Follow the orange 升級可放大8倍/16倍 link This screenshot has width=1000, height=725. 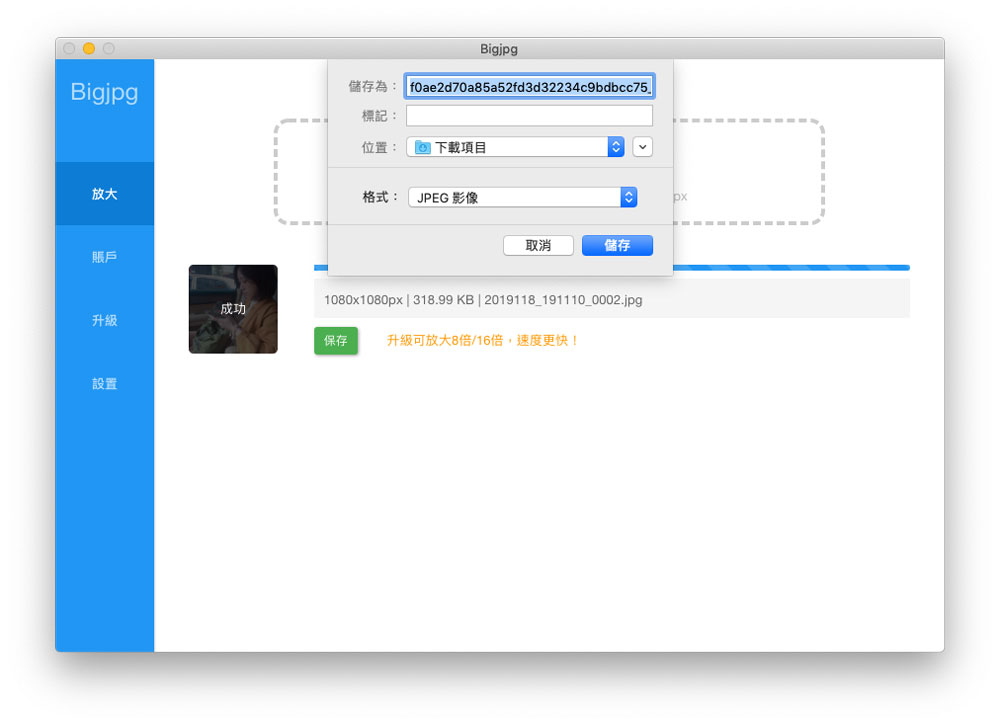[483, 341]
